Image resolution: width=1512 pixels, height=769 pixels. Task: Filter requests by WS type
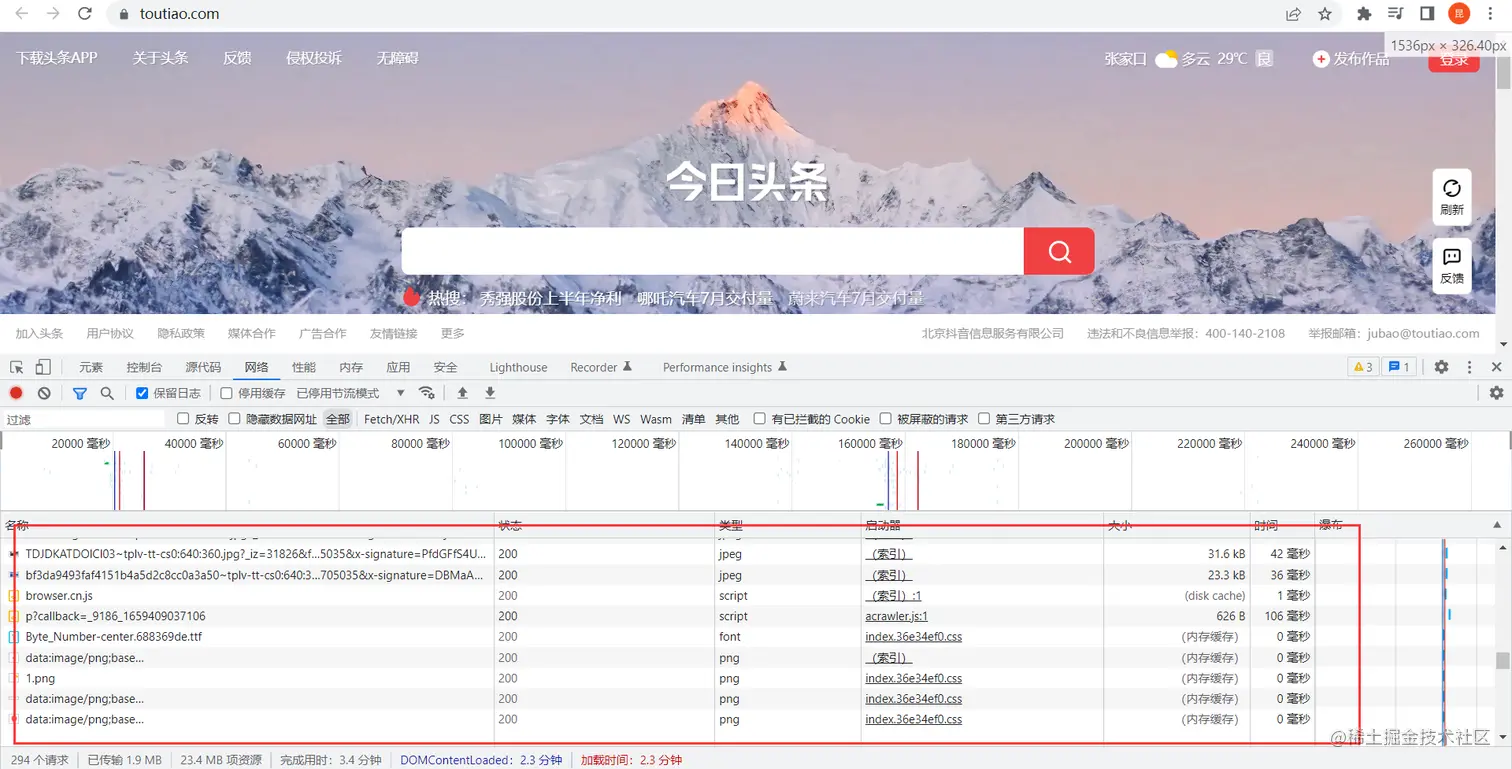pyautogui.click(x=622, y=419)
